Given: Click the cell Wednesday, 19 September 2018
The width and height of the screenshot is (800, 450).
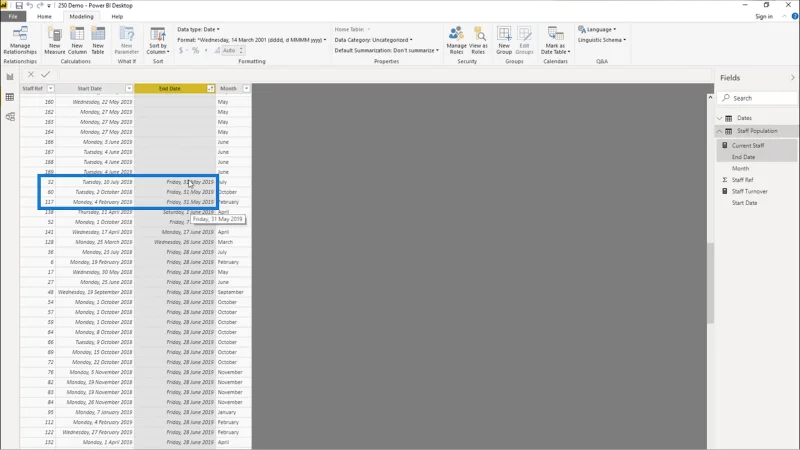Looking at the screenshot, I should [x=95, y=292].
